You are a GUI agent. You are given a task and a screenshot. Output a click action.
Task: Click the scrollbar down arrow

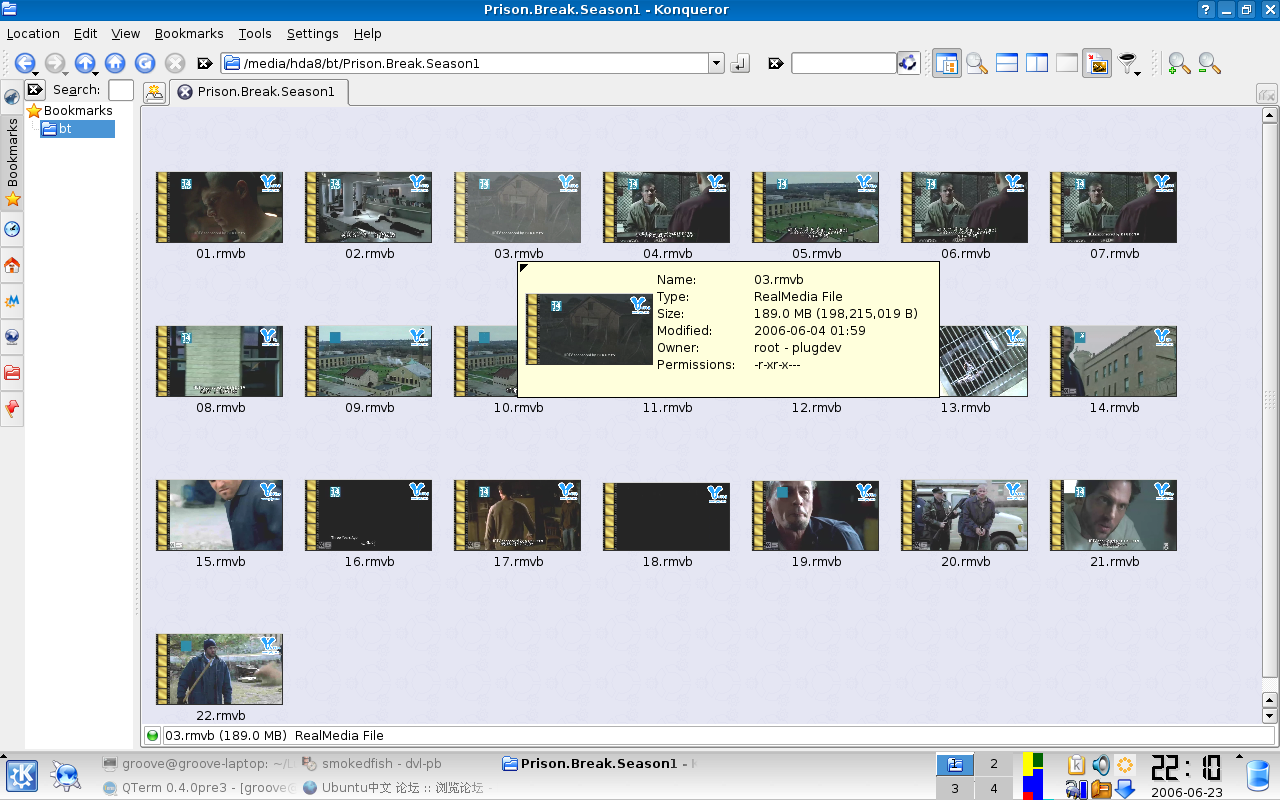click(1270, 716)
